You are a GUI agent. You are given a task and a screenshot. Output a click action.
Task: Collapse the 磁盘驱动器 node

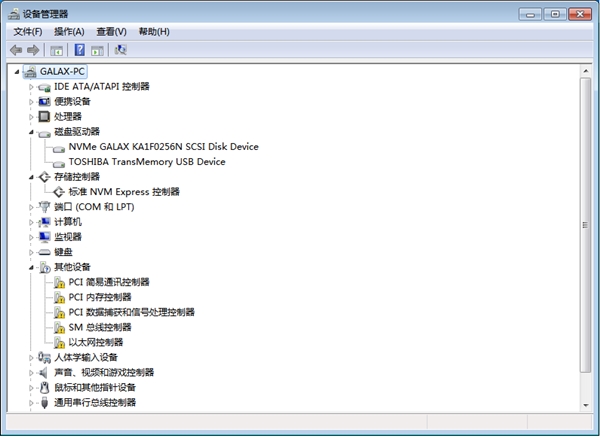coord(31,132)
